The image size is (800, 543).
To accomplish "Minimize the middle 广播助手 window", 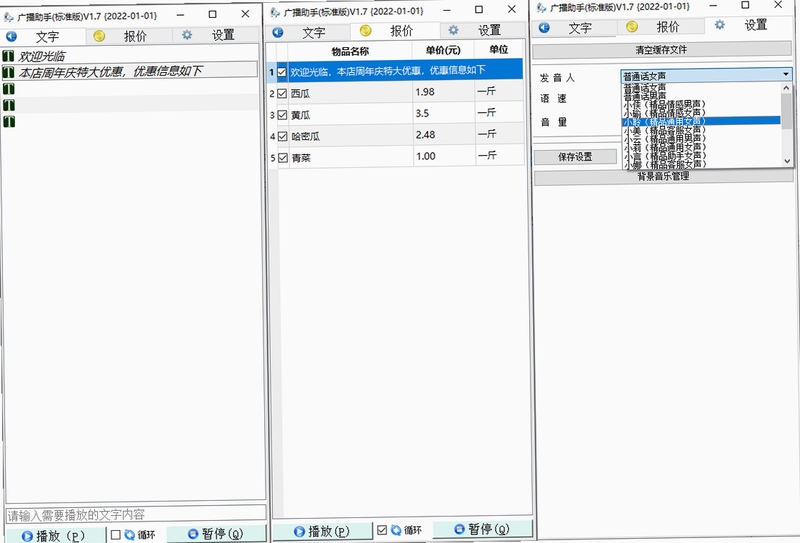I will (446, 10).
